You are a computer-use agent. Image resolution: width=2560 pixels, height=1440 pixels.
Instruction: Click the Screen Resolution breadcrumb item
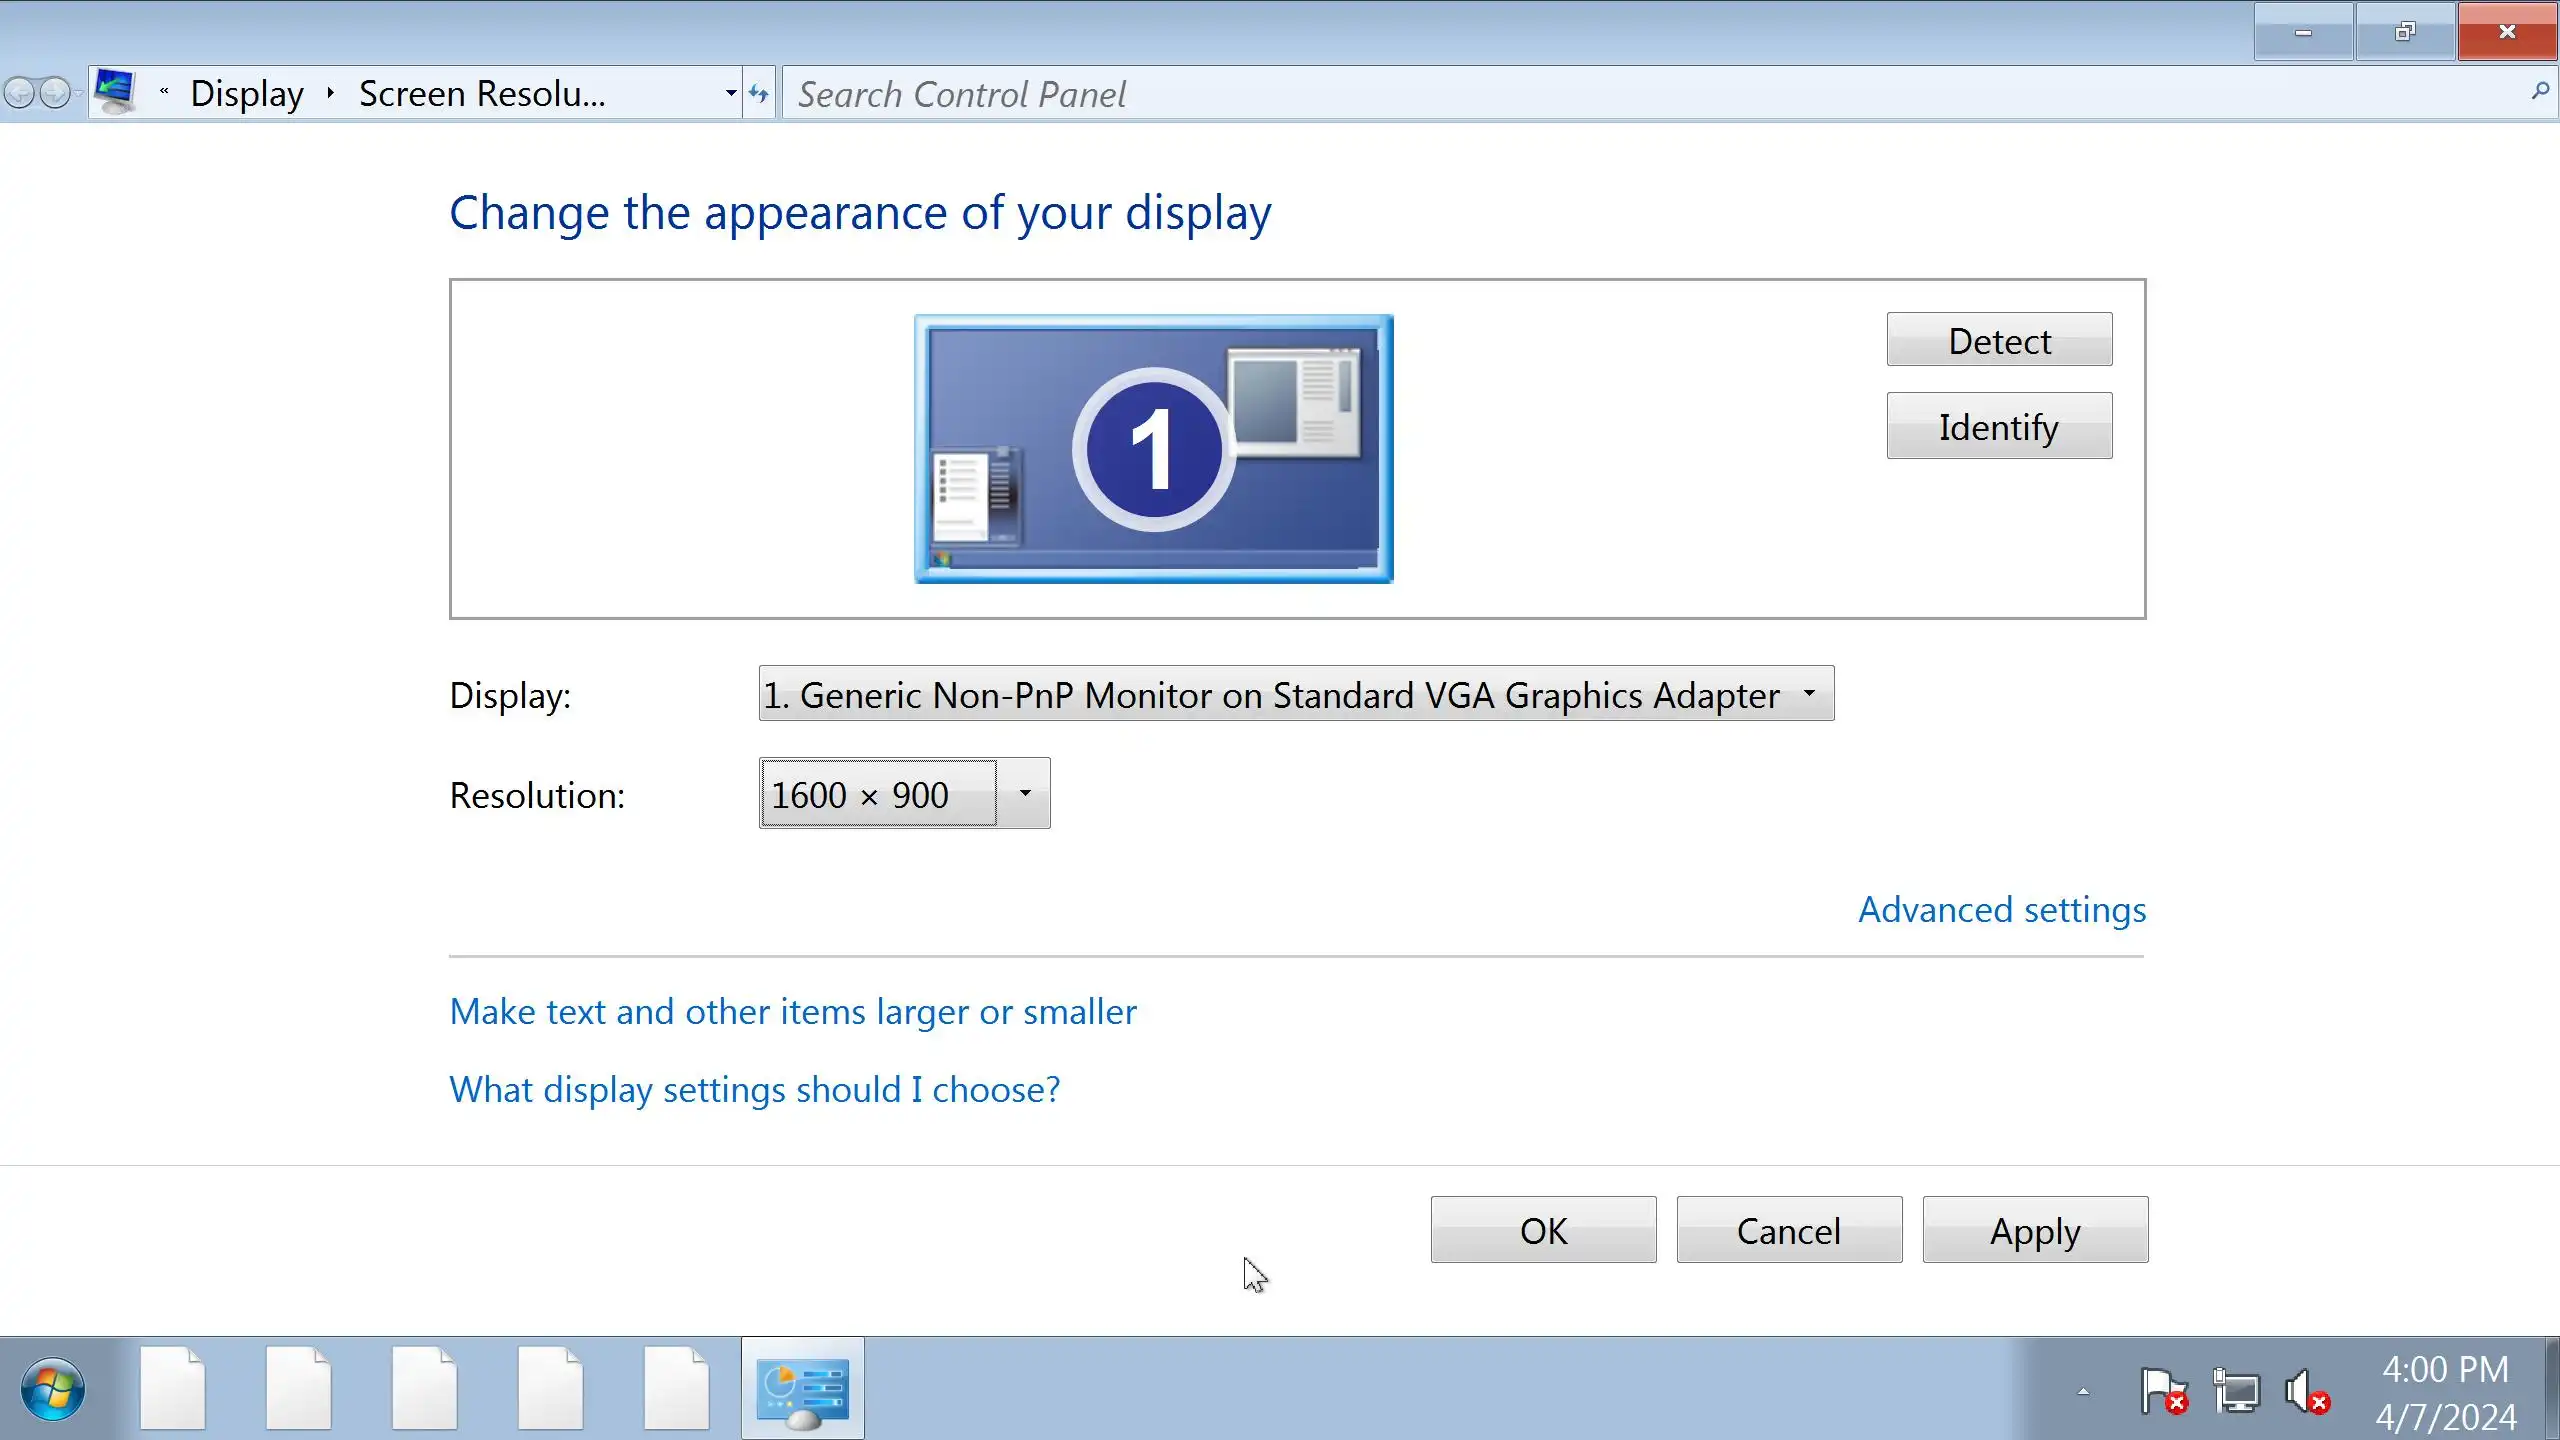click(x=482, y=94)
